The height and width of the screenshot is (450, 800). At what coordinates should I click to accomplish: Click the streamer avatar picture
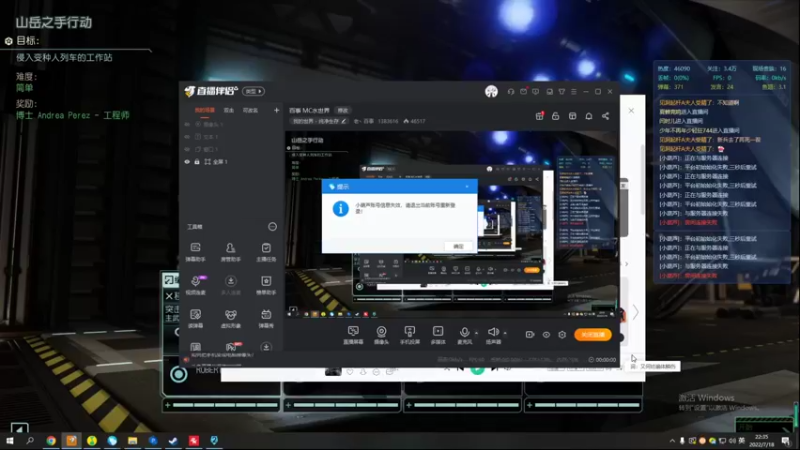tap(491, 91)
